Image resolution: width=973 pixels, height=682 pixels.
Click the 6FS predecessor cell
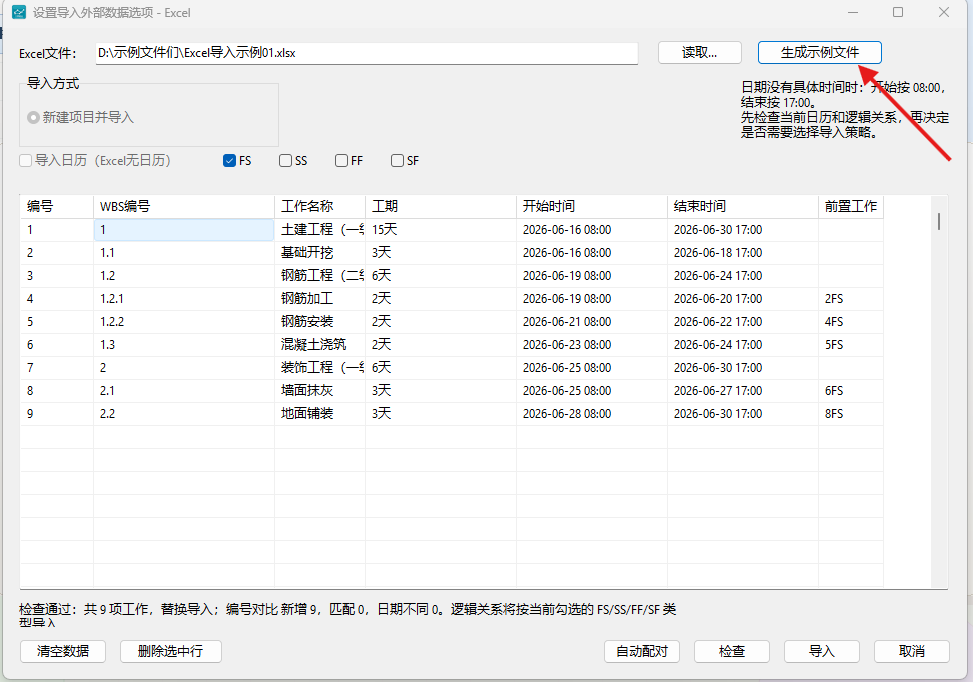tap(851, 390)
